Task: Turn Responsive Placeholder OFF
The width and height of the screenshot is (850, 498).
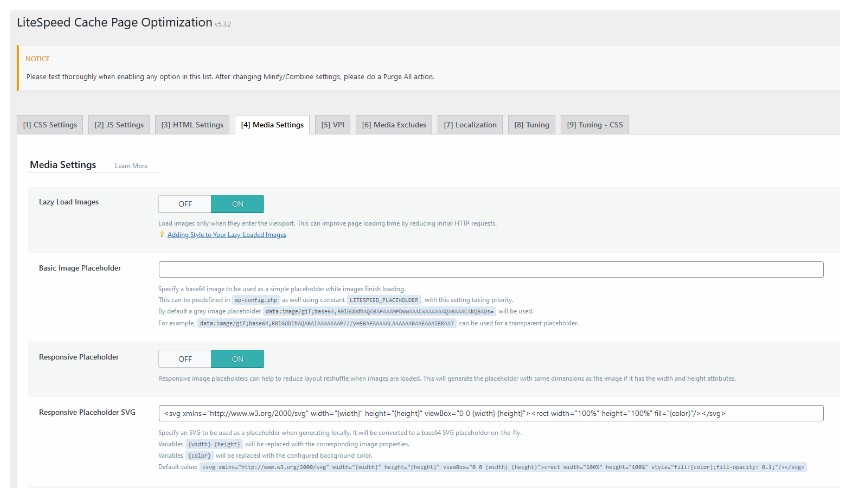Action: [x=185, y=359]
